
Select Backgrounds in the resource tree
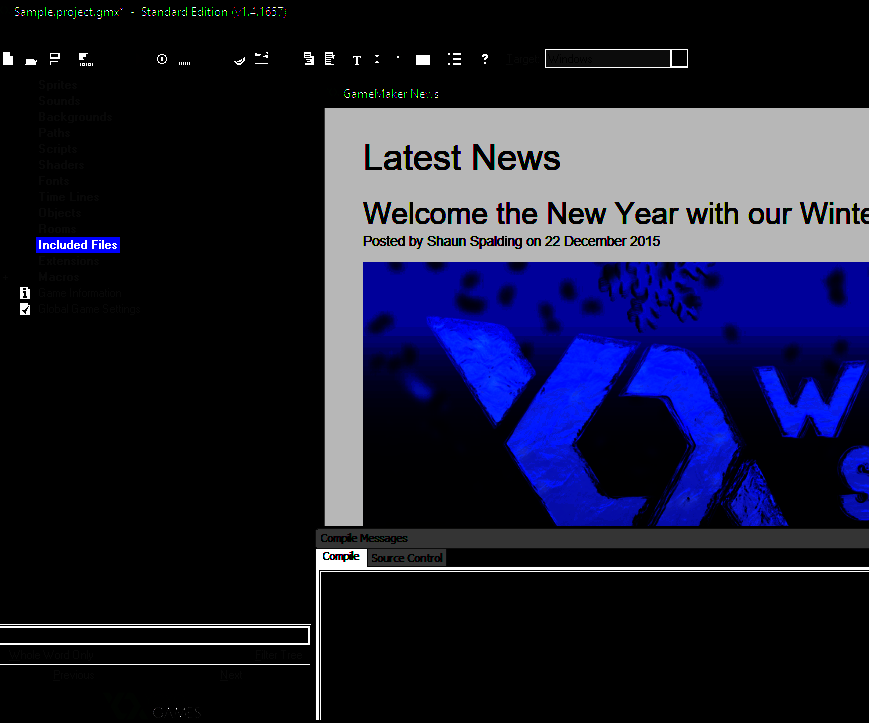point(75,117)
